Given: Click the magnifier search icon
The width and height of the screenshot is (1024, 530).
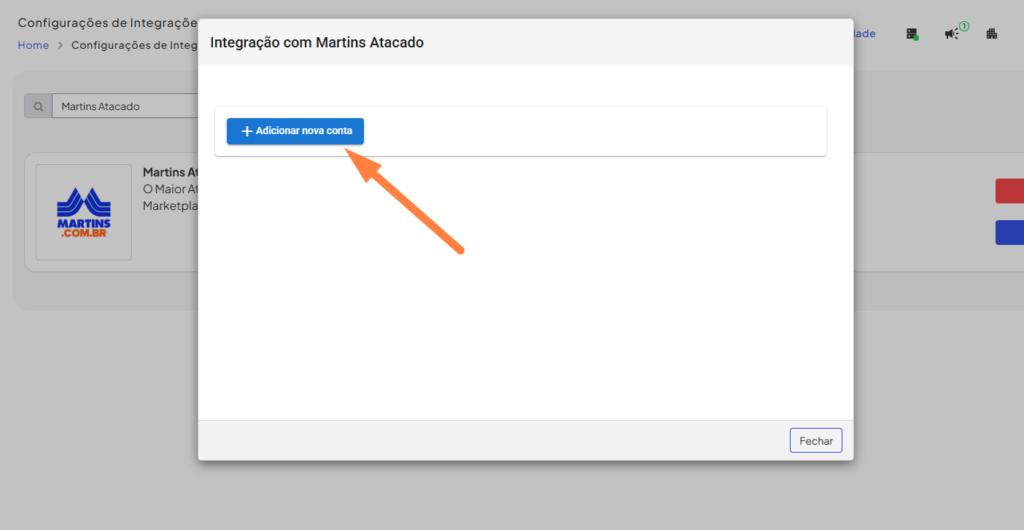Looking at the screenshot, I should click(x=38, y=106).
